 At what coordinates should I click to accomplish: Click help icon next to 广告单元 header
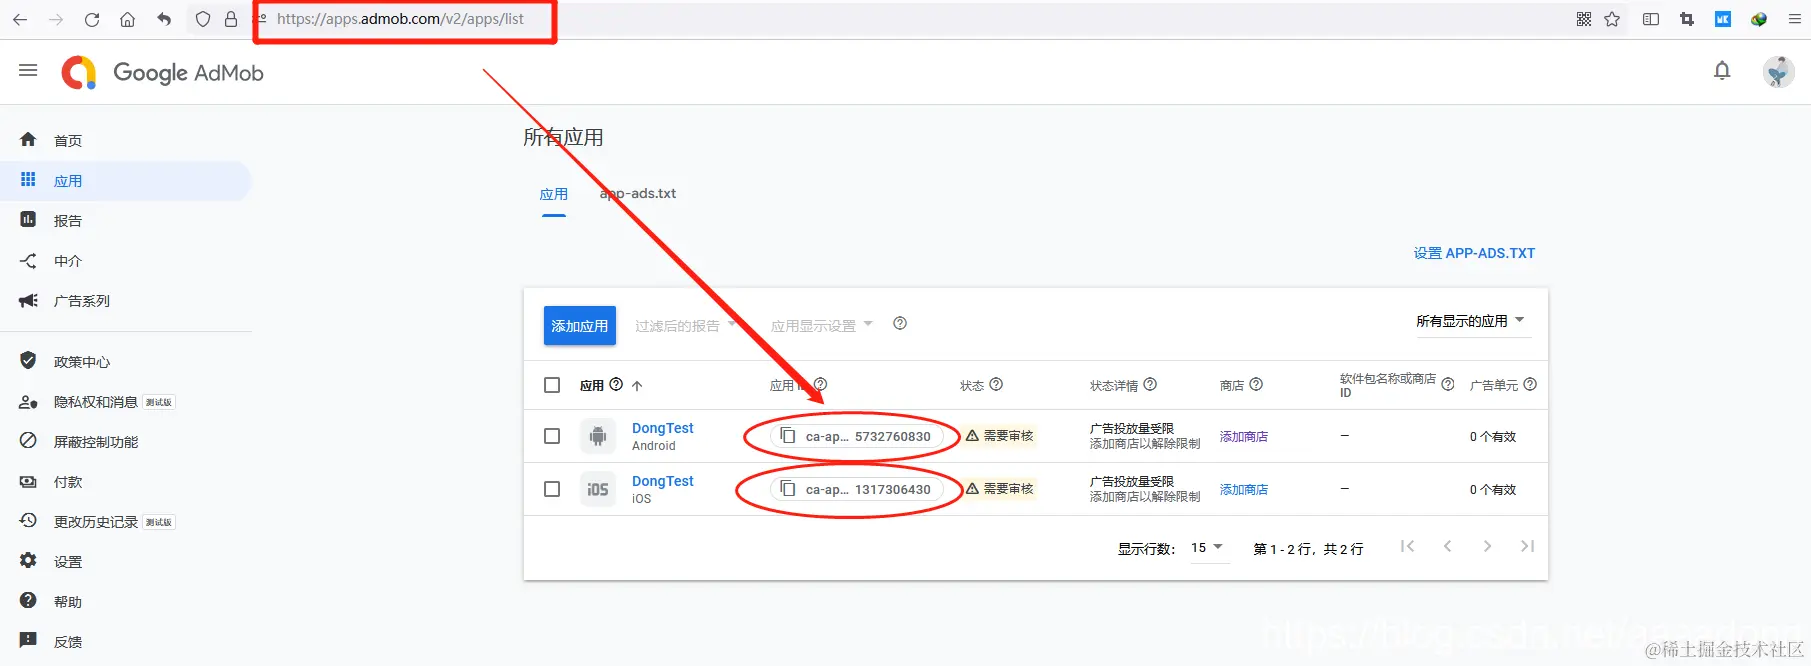coord(1530,384)
